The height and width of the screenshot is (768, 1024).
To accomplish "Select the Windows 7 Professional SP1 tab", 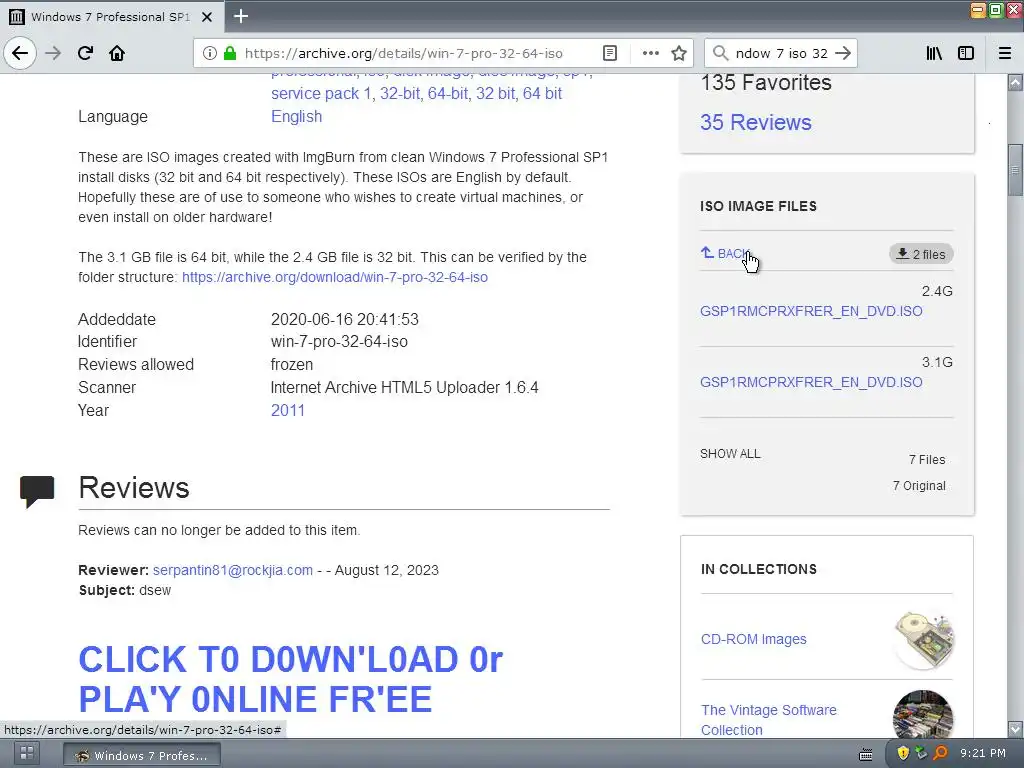I will click(x=111, y=17).
